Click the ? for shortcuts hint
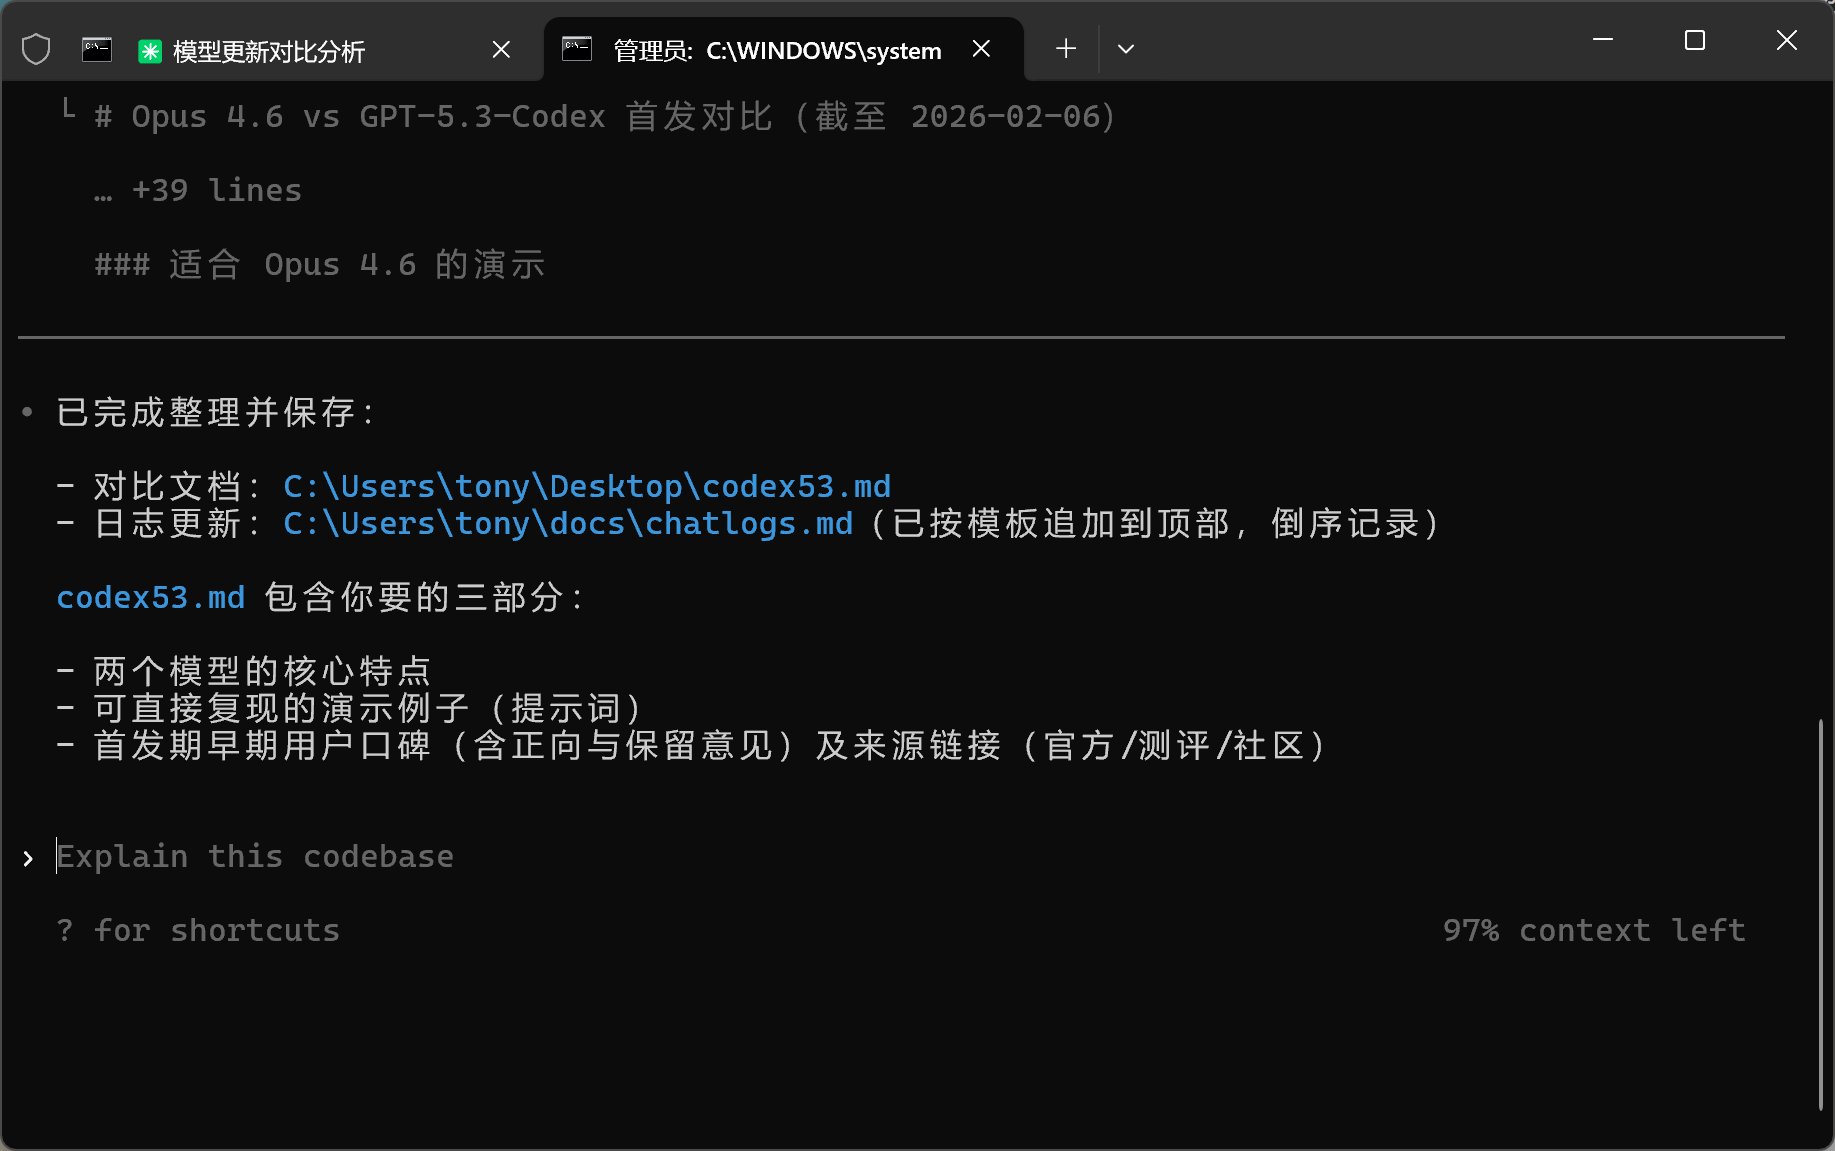Viewport: 1835px width, 1151px height. click(198, 931)
